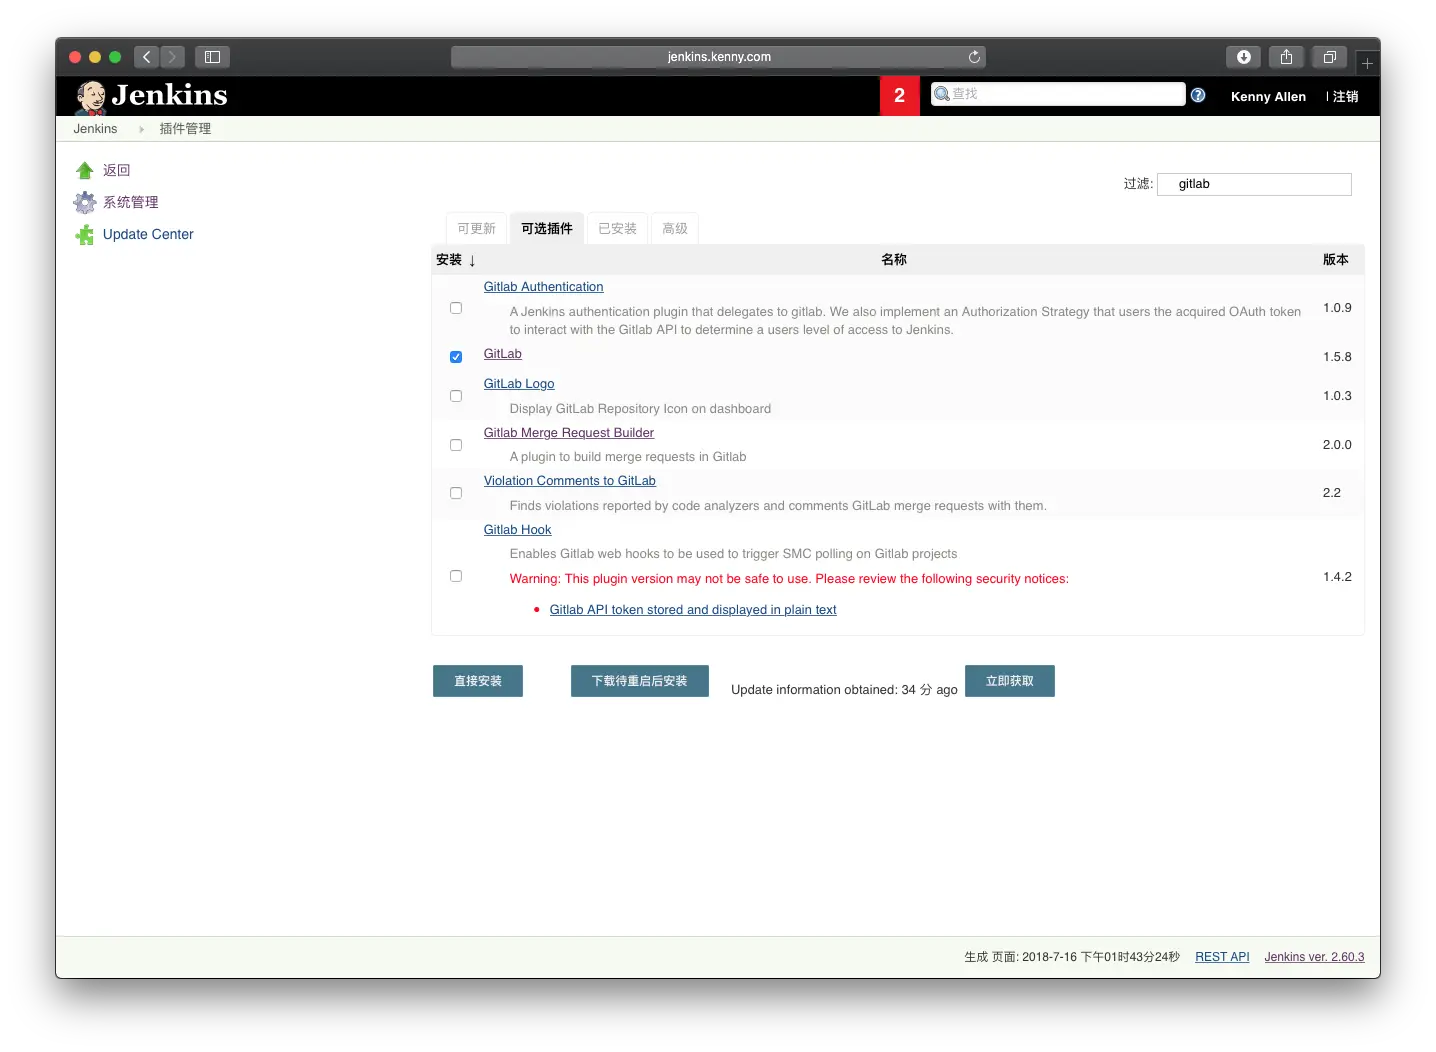
Task: Click version 1.0.3 for GitLab Logo
Action: [x=1337, y=396]
